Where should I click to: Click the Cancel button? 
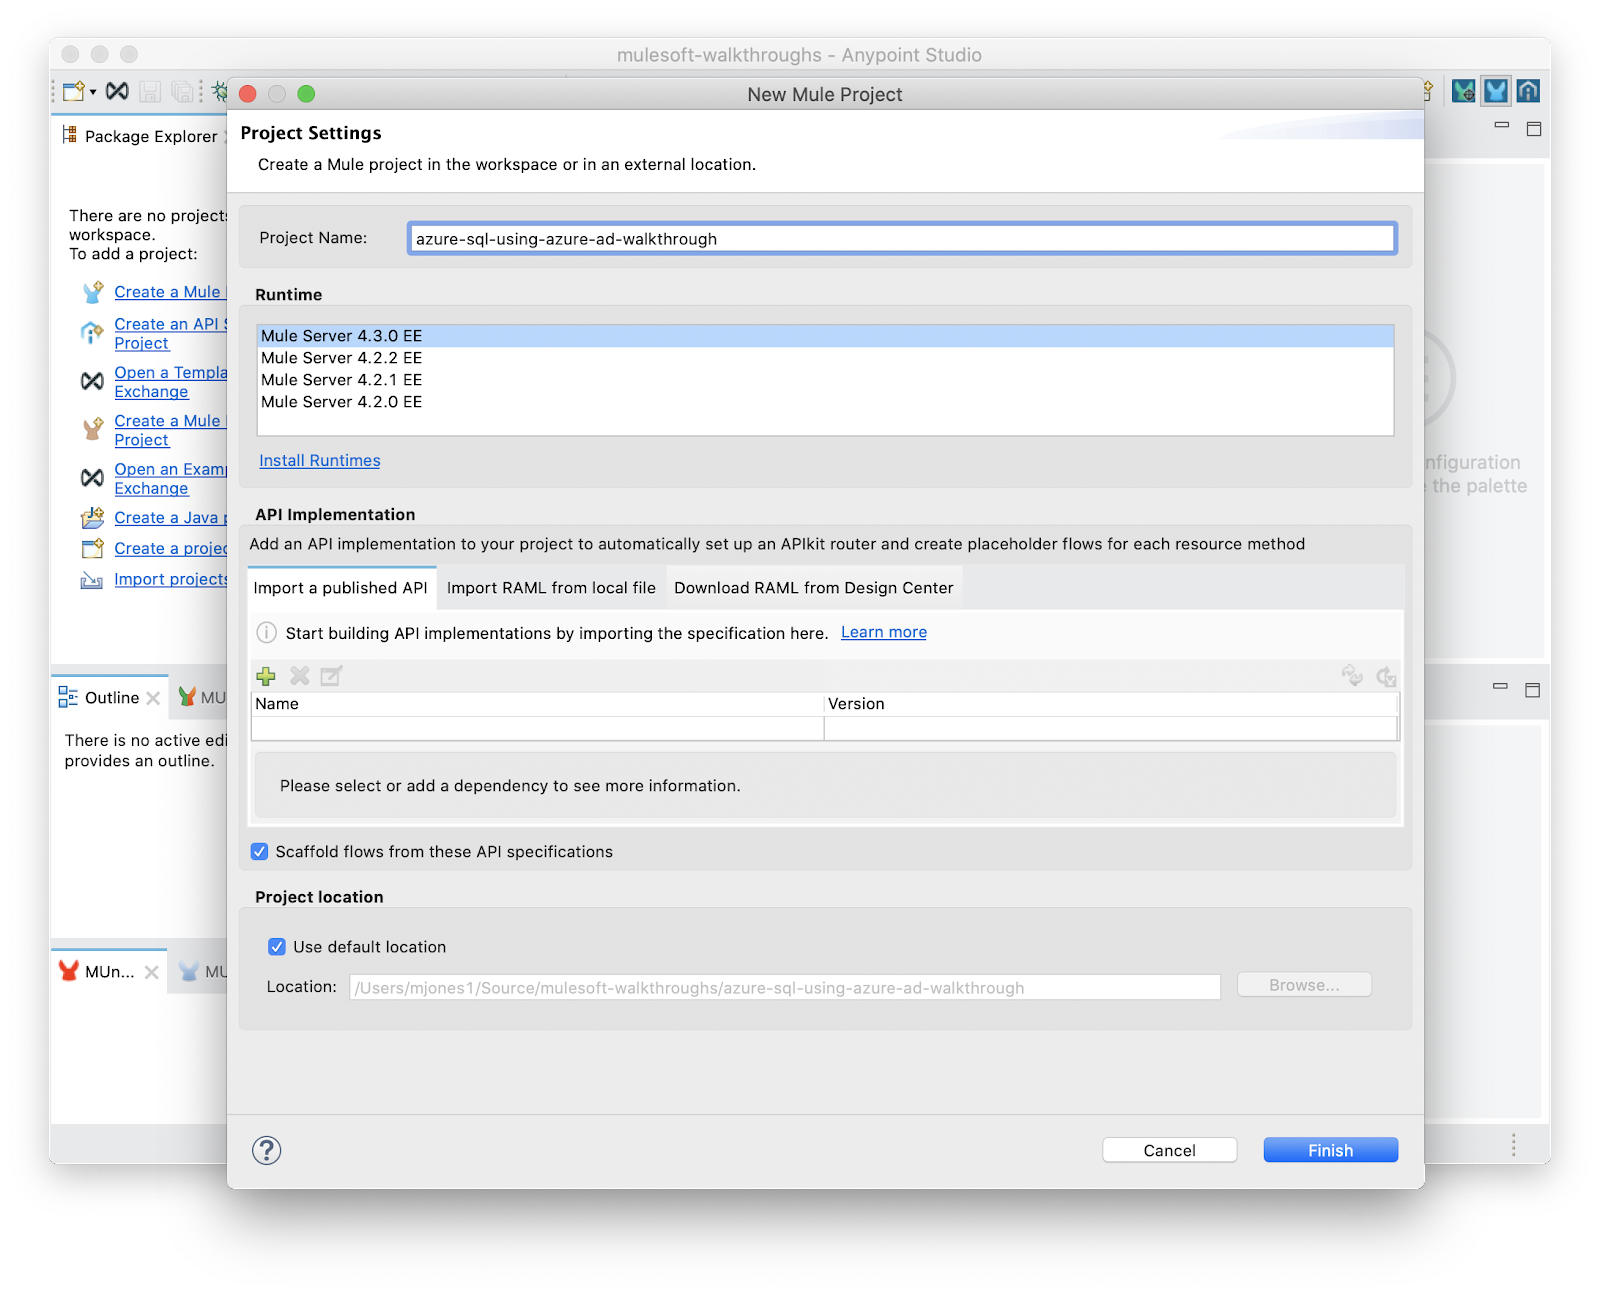(x=1169, y=1150)
